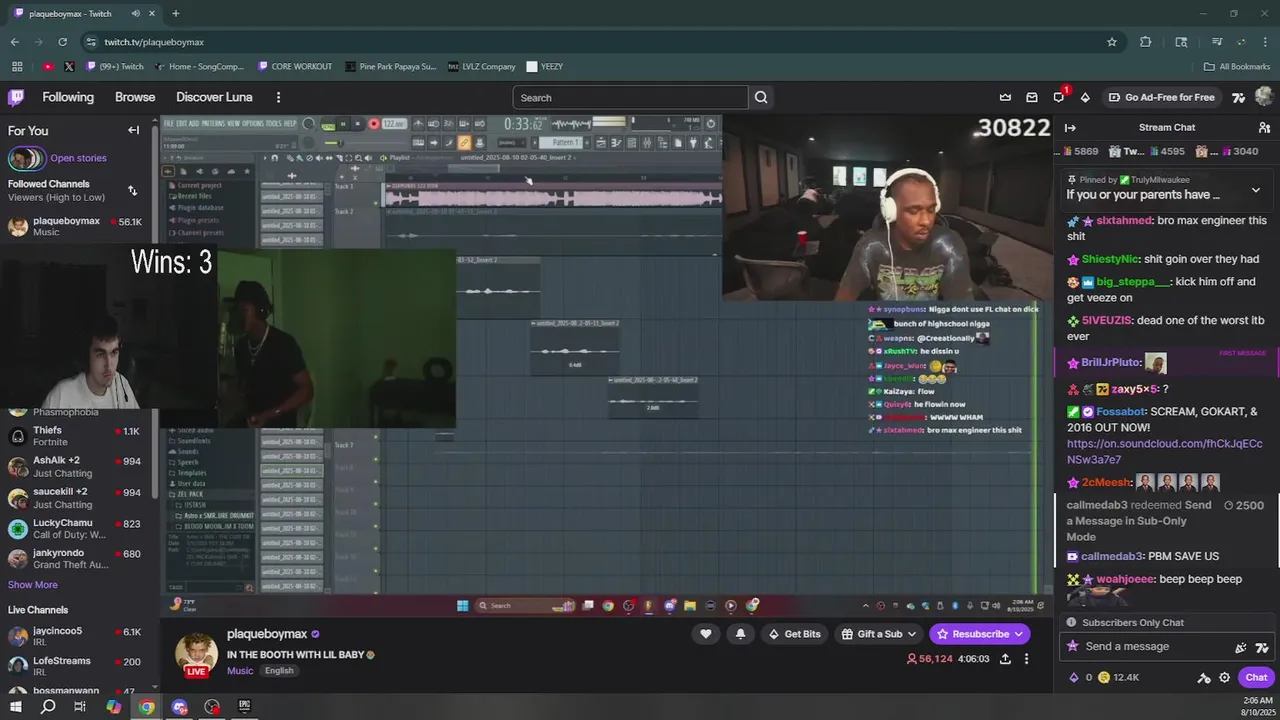Open Chrome main menu dots
Screen dimensions: 1280x720
(1264, 42)
